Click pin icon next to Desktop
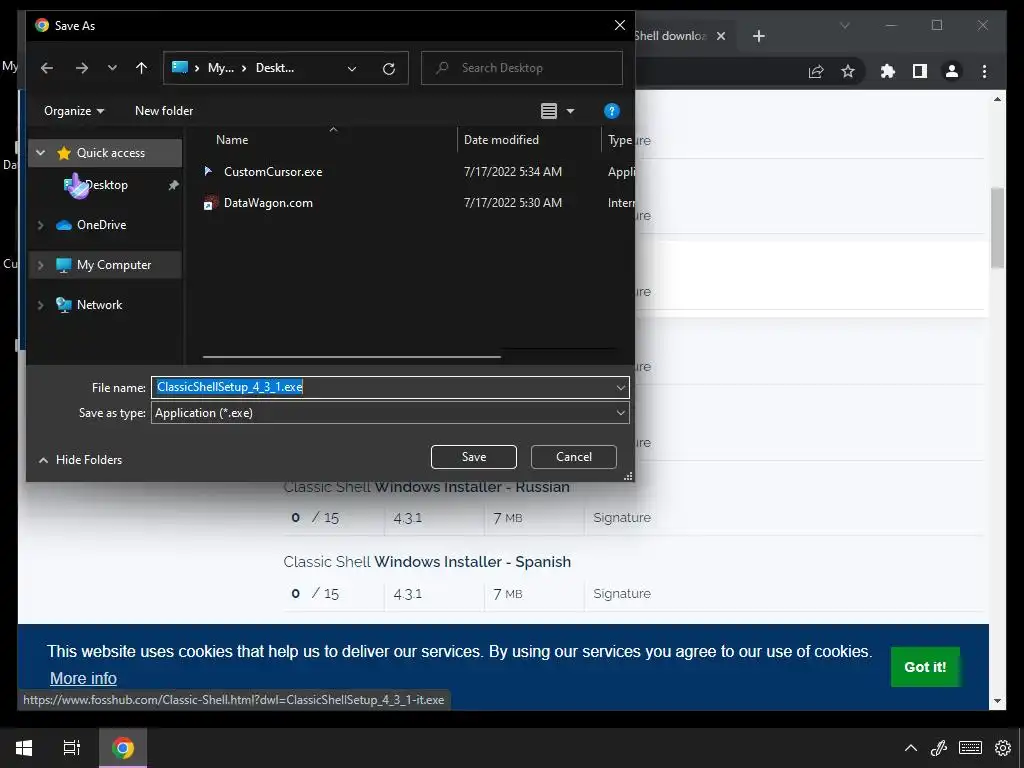 (173, 185)
